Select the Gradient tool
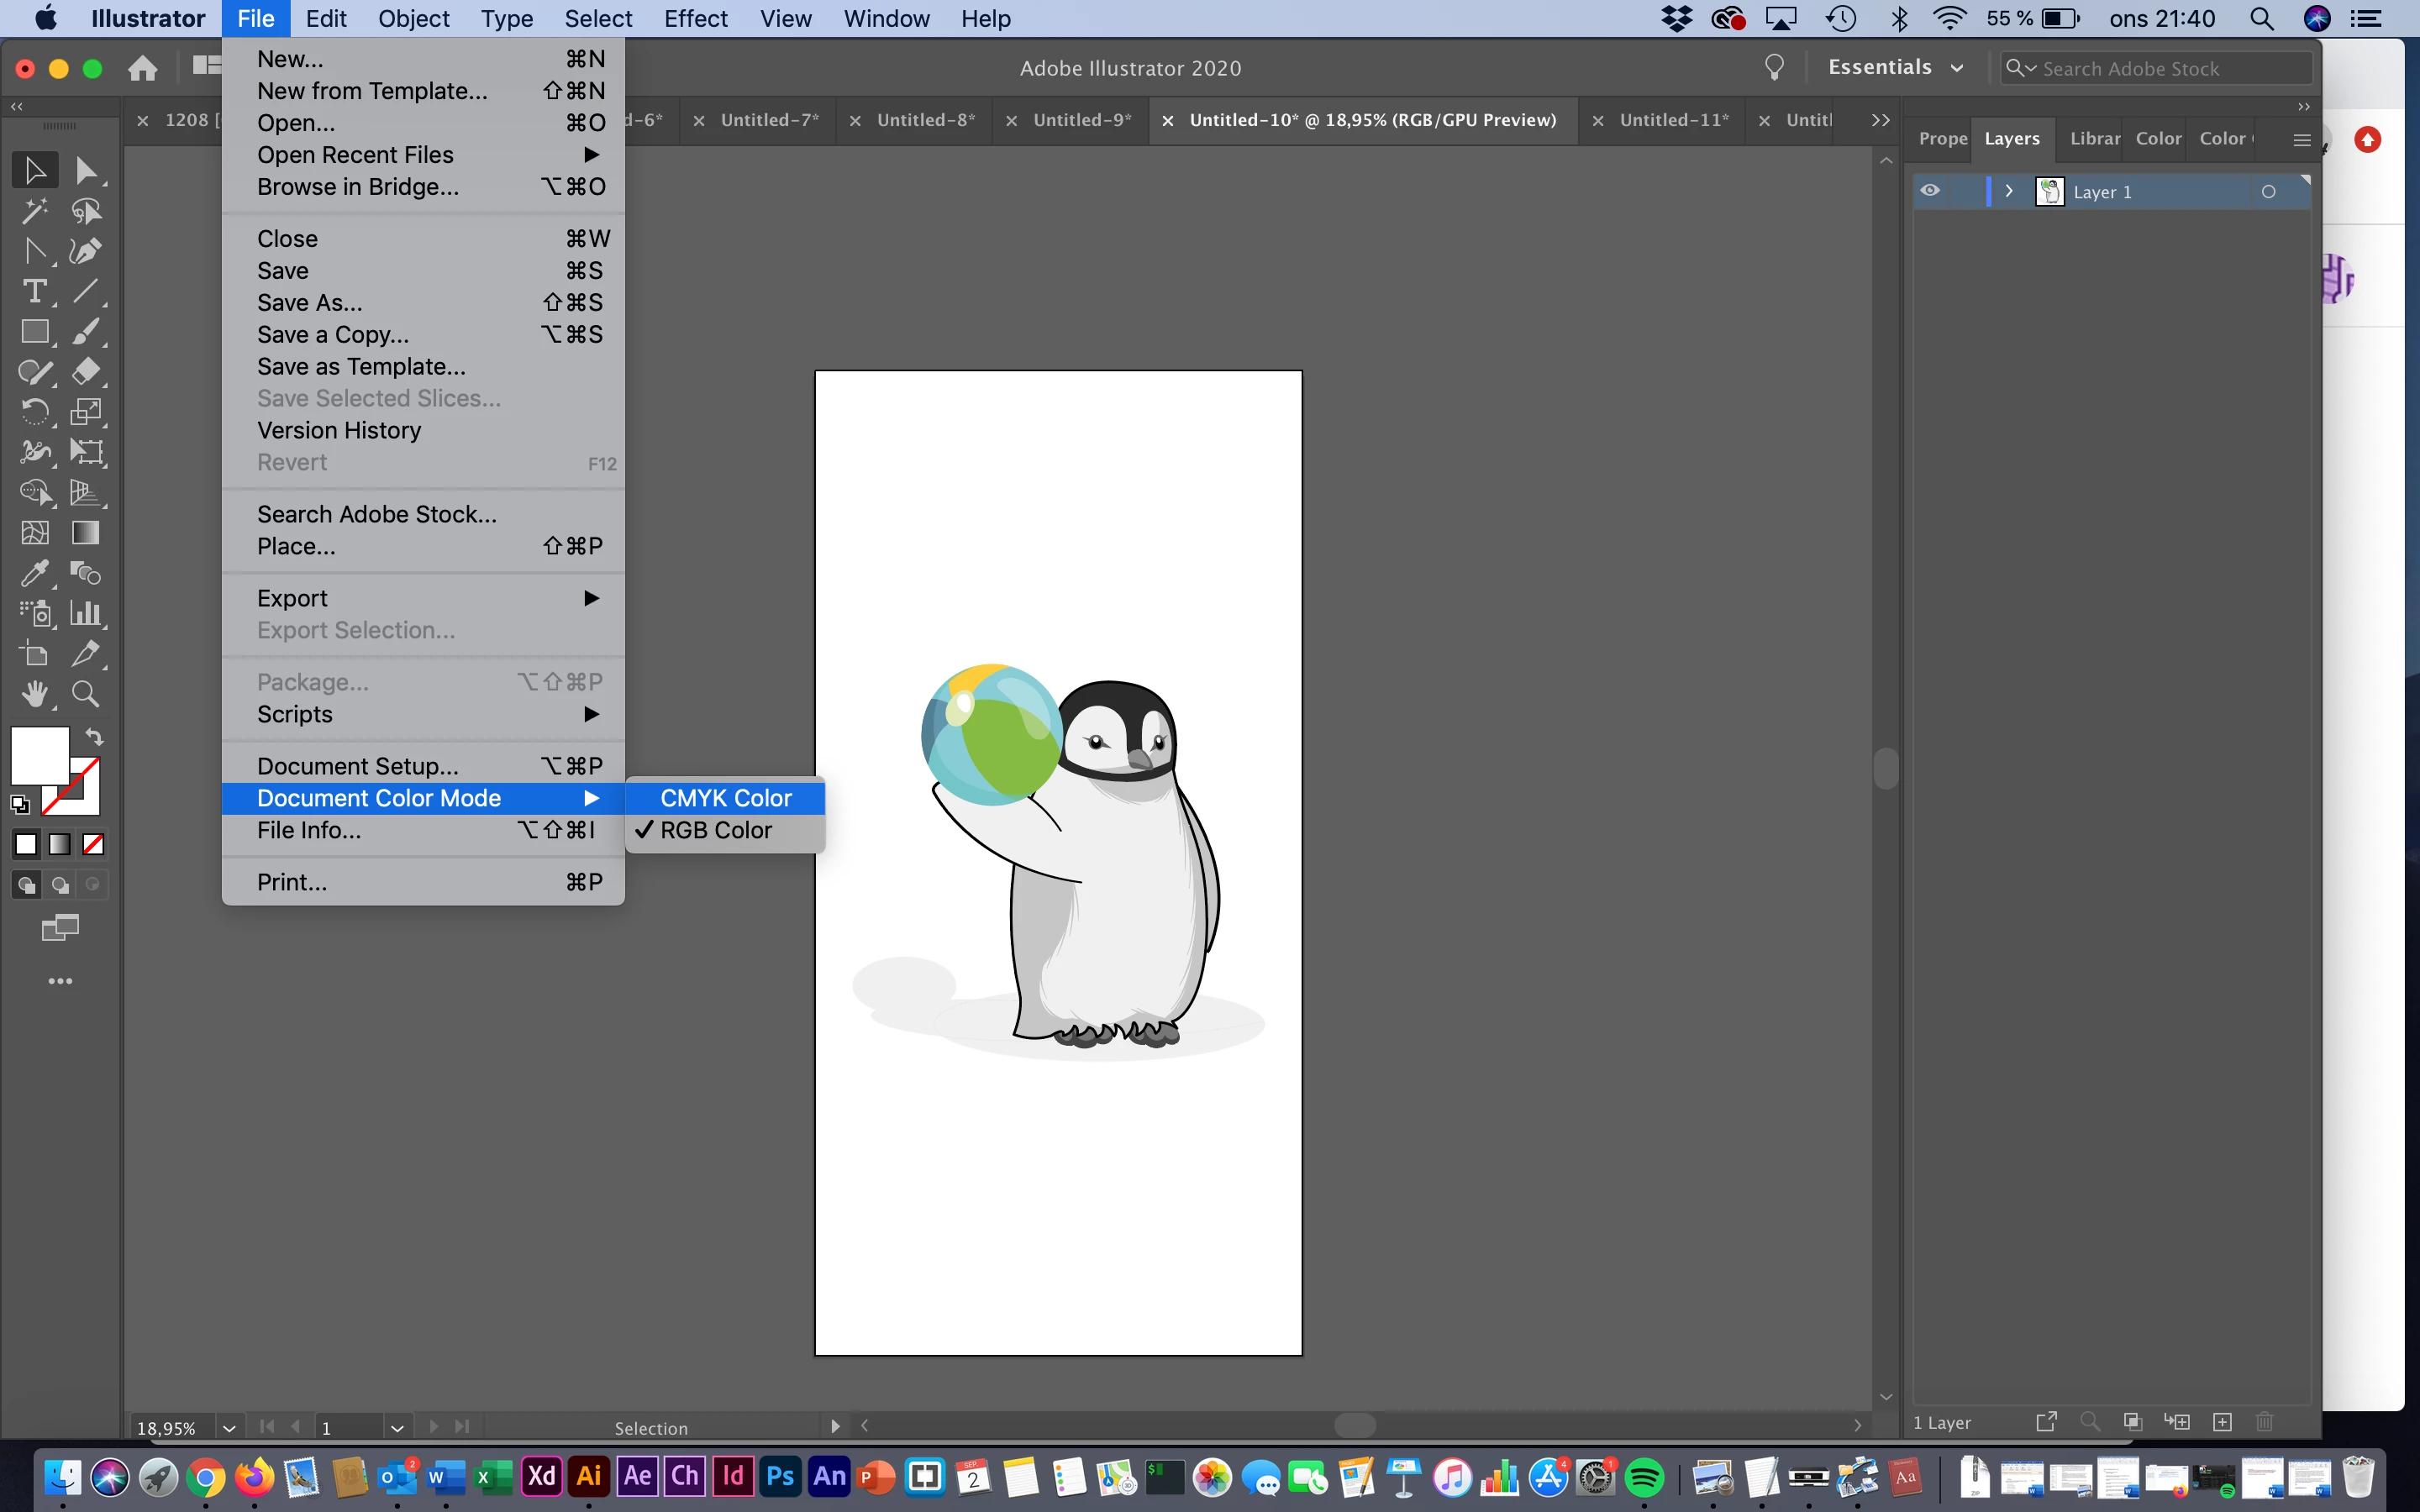Screen dimensions: 2420x1512 pos(86,533)
